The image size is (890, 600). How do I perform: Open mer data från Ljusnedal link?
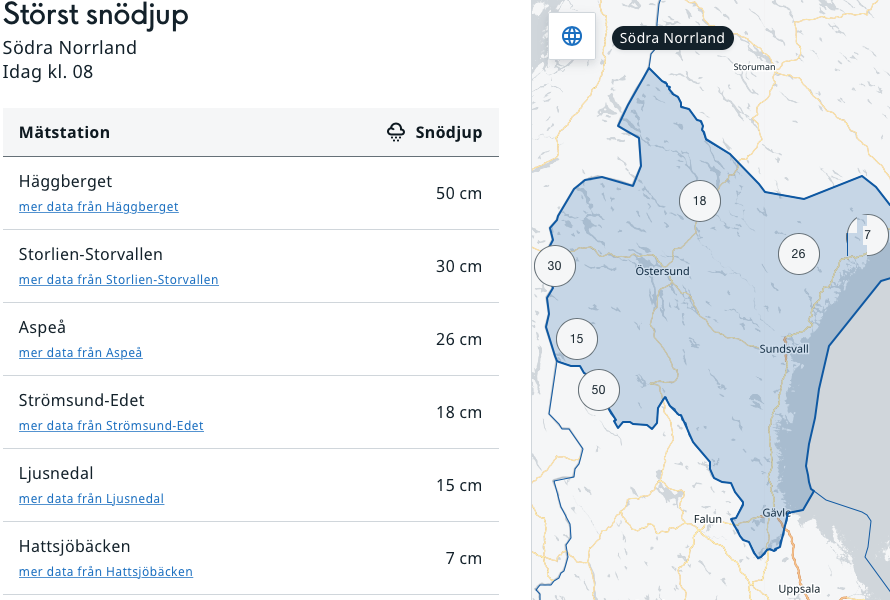(91, 499)
